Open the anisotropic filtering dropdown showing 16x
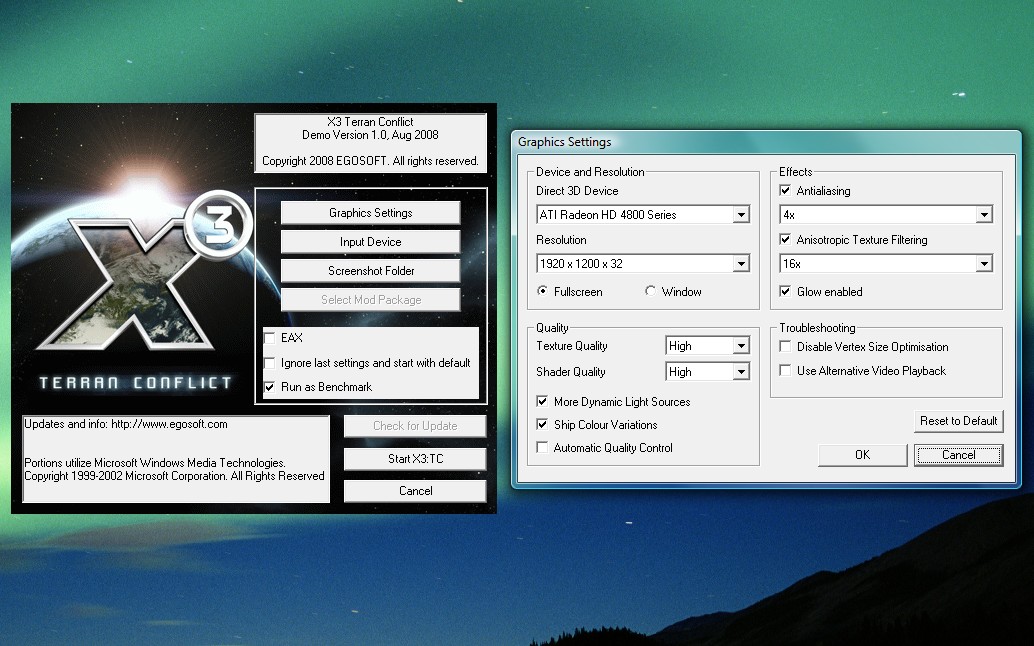1034x646 pixels. click(x=886, y=264)
